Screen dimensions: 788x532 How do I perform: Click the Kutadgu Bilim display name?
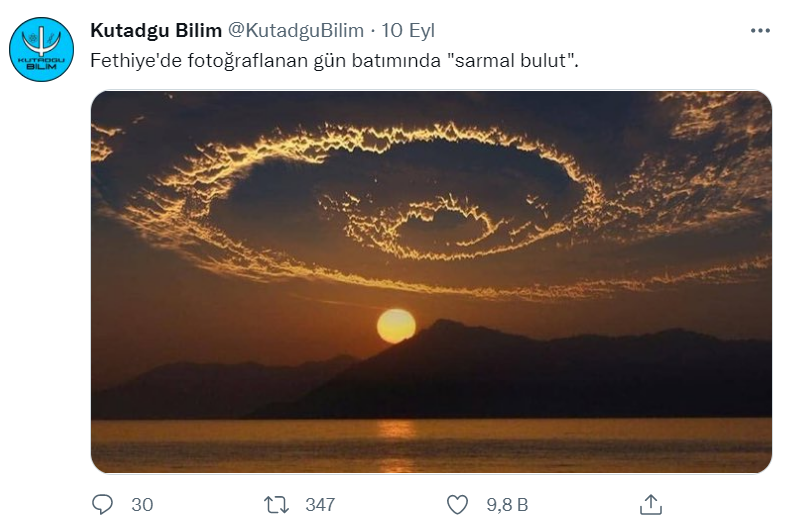(155, 30)
